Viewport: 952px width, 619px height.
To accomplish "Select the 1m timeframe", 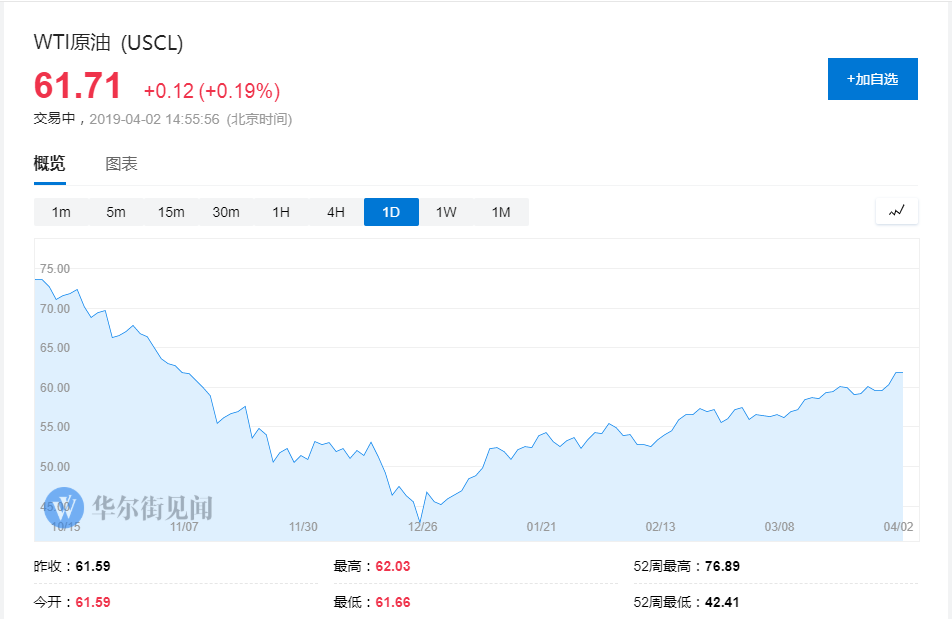I will point(61,212).
